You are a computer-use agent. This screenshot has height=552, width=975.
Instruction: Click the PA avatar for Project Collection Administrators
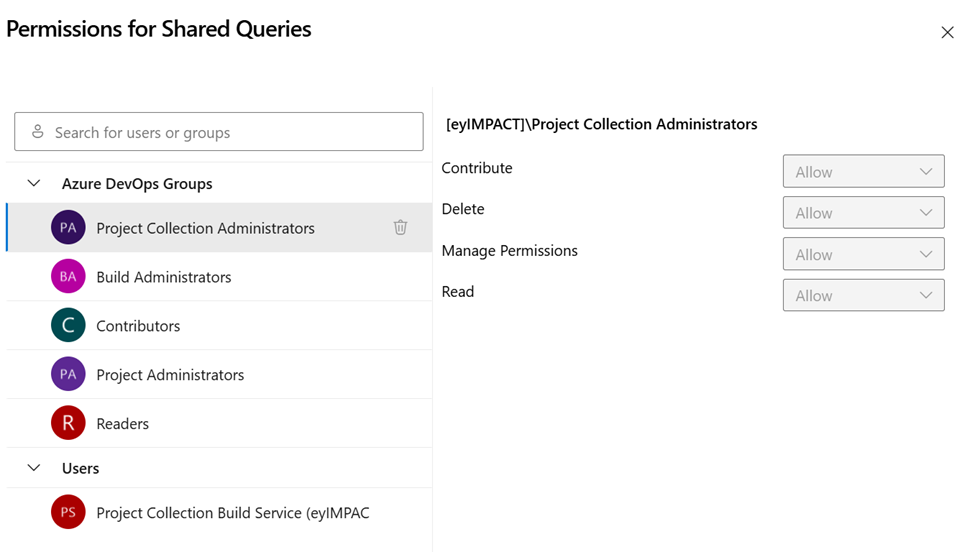68,228
